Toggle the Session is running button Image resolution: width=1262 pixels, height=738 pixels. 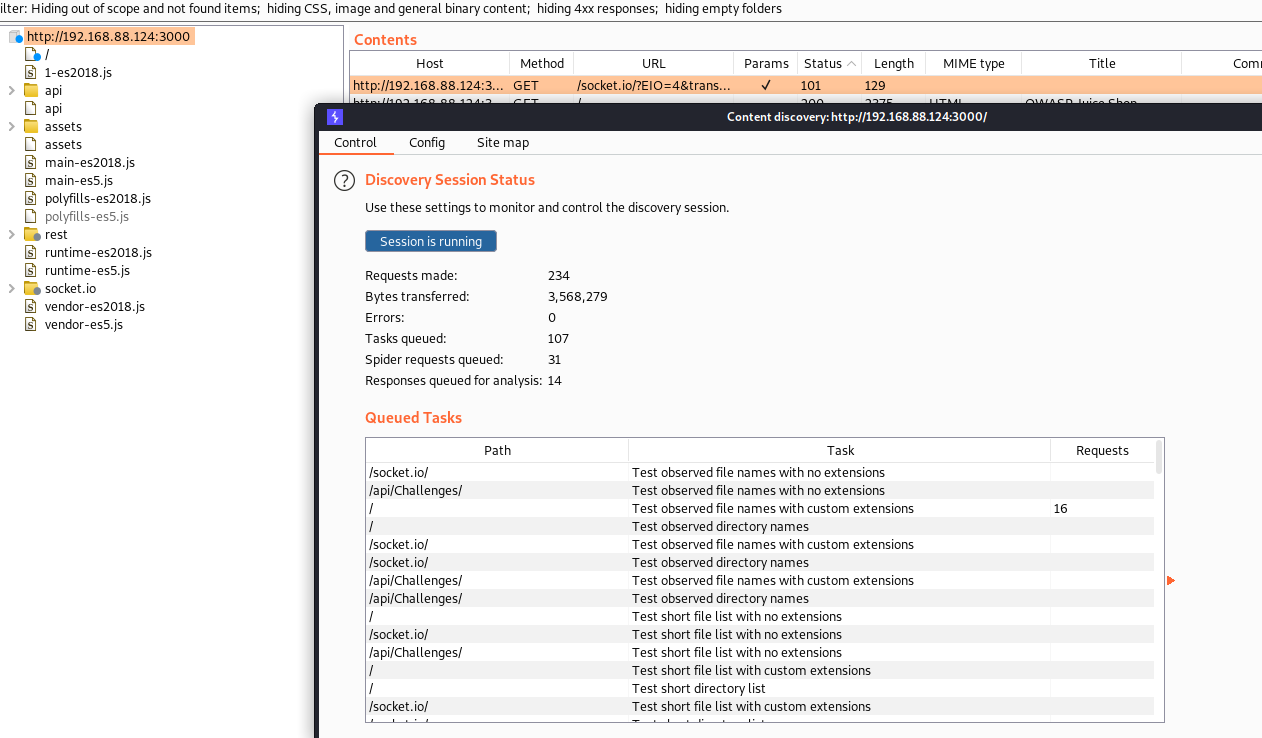(x=430, y=241)
